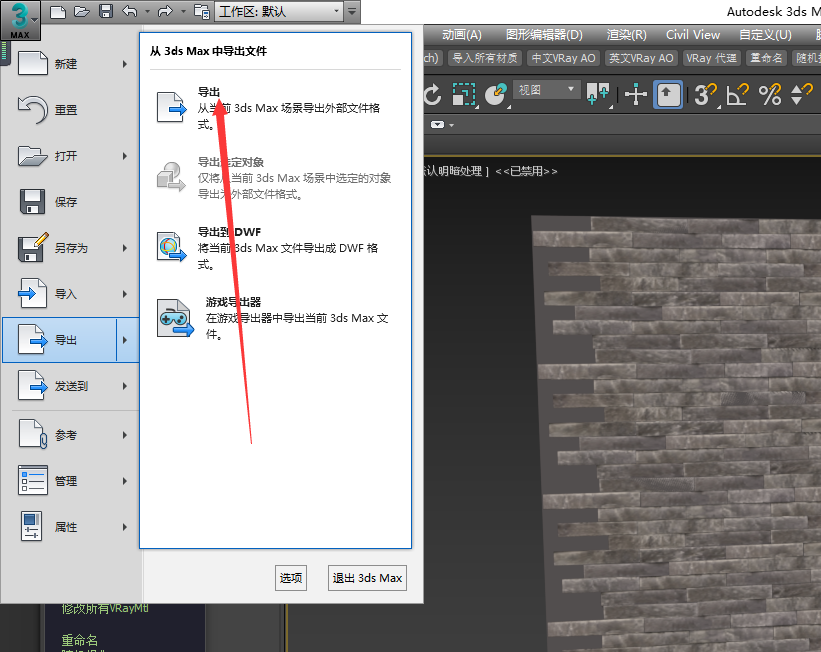
Task: Select the Select and Place tool
Action: click(x=496, y=95)
